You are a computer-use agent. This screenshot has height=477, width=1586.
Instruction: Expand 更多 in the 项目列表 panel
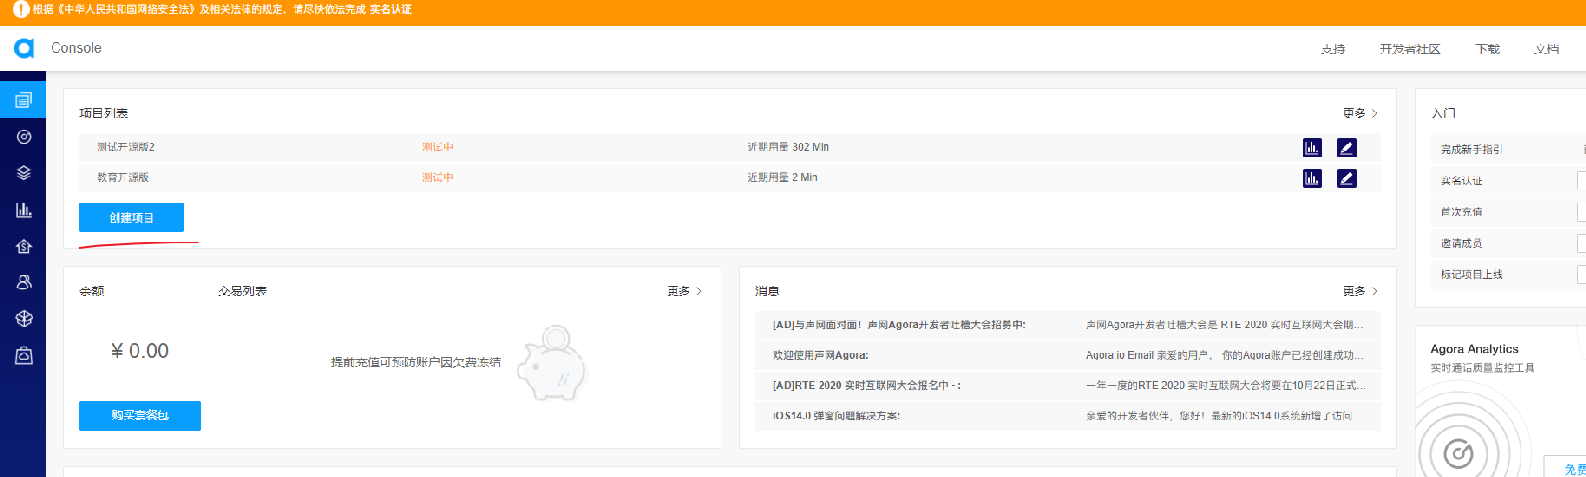(1360, 113)
